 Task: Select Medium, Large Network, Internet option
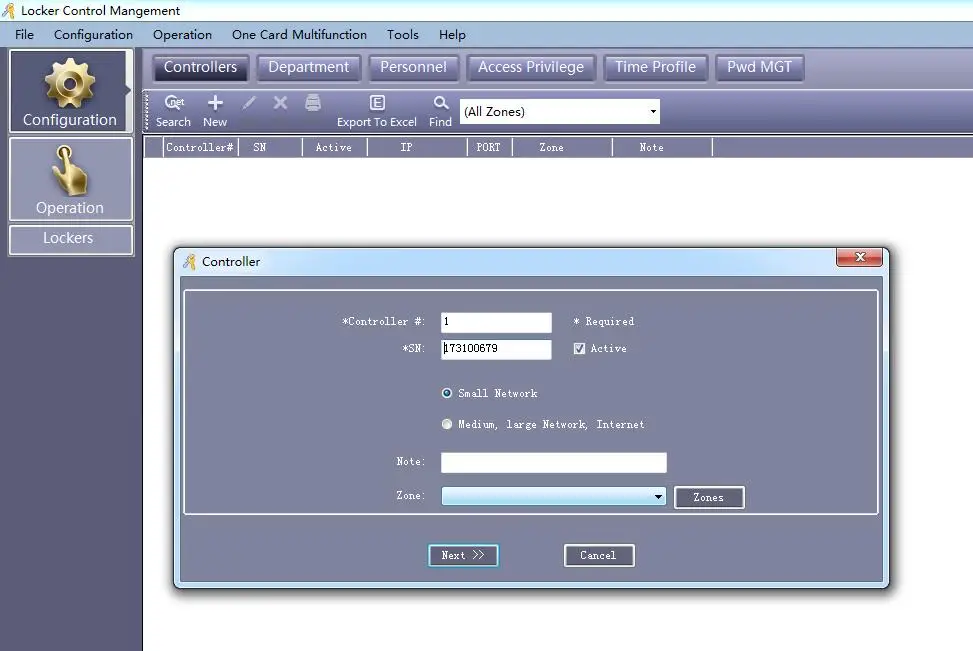(x=447, y=424)
